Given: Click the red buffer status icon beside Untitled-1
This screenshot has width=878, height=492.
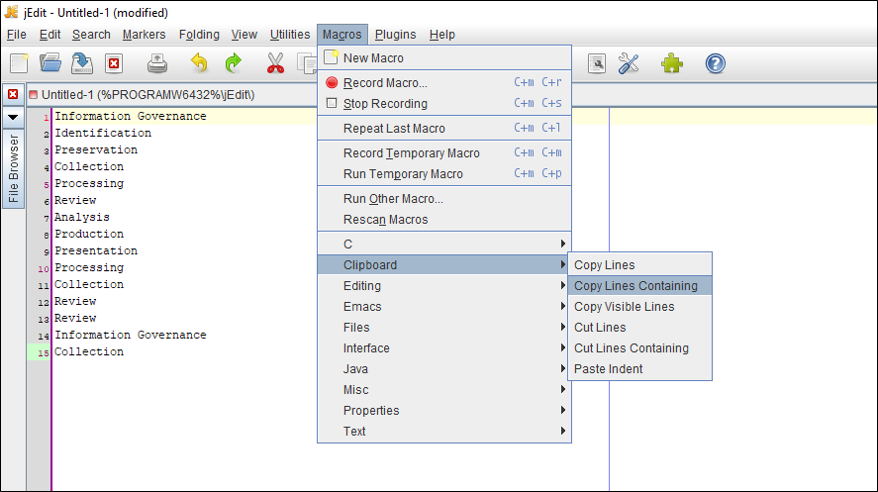Looking at the screenshot, I should [x=33, y=95].
